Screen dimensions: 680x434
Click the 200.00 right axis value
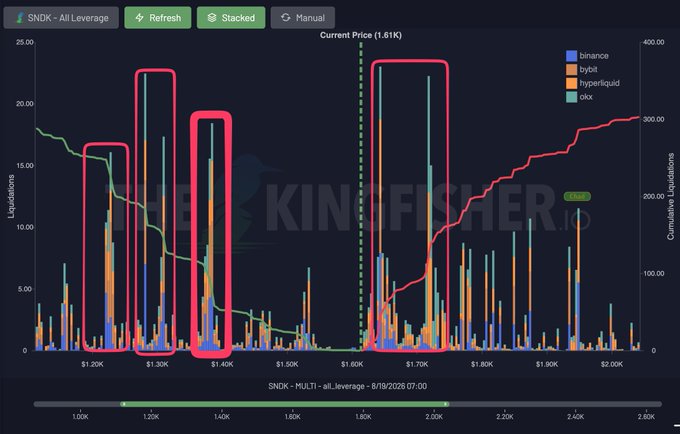tap(654, 196)
